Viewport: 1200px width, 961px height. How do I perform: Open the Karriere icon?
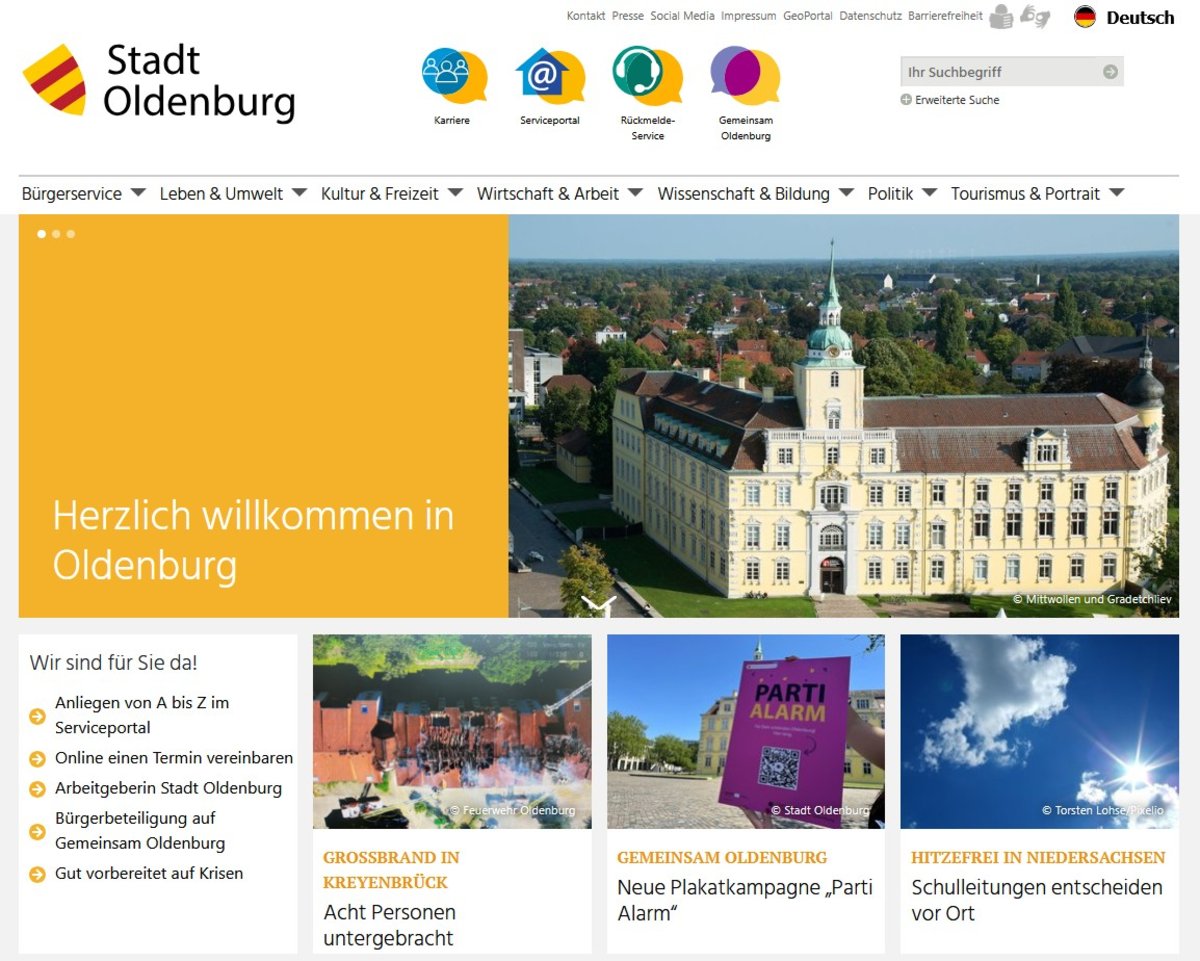pos(454,76)
